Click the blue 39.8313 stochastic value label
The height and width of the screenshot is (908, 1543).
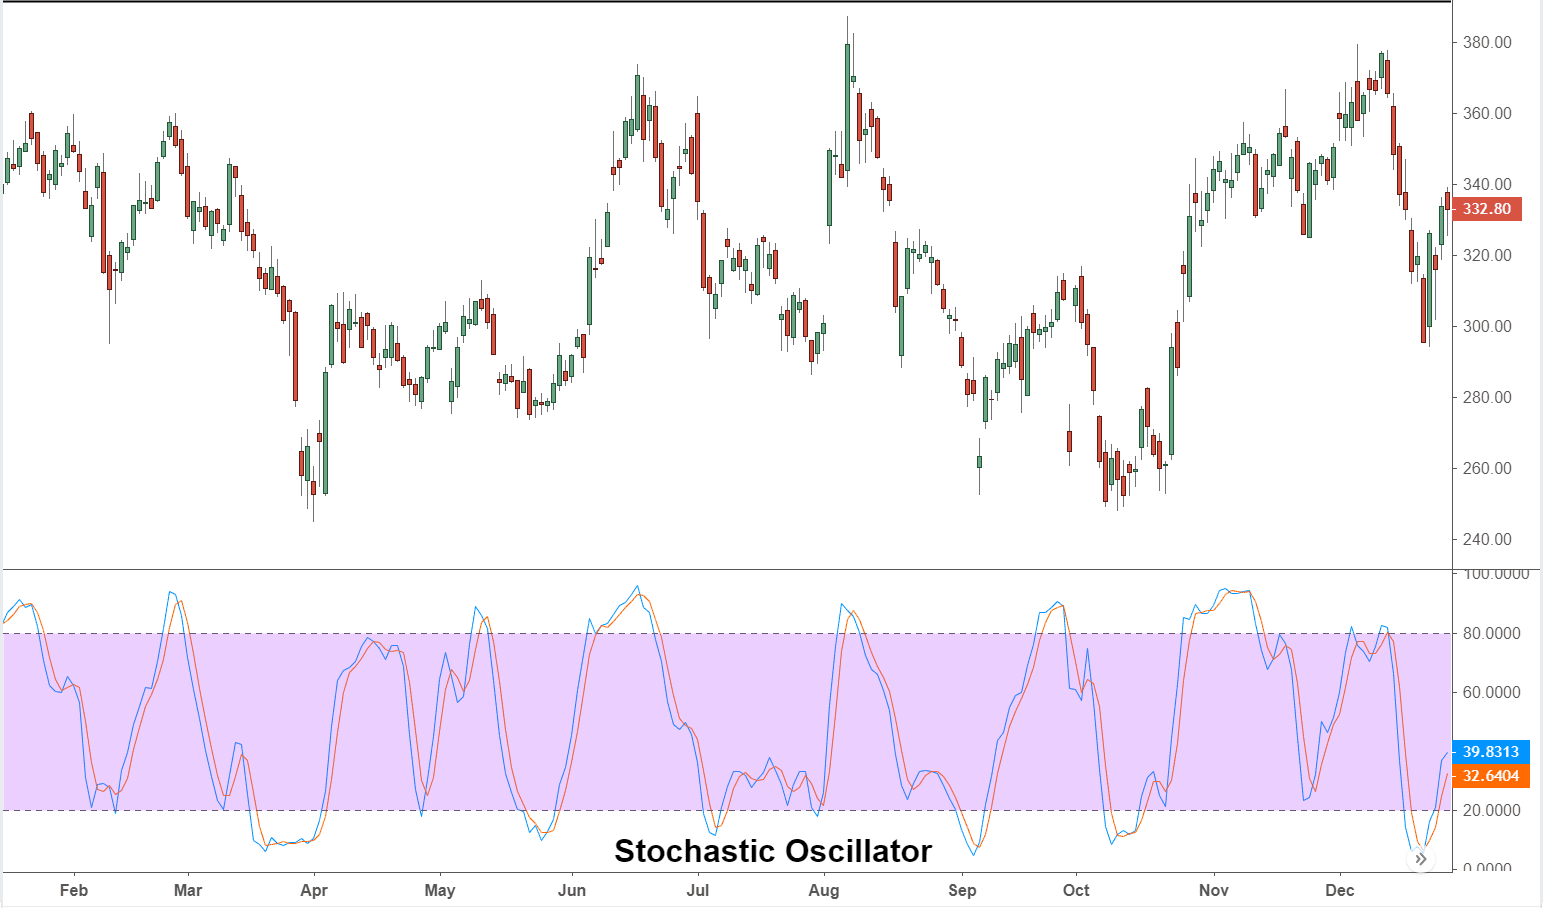coord(1490,752)
